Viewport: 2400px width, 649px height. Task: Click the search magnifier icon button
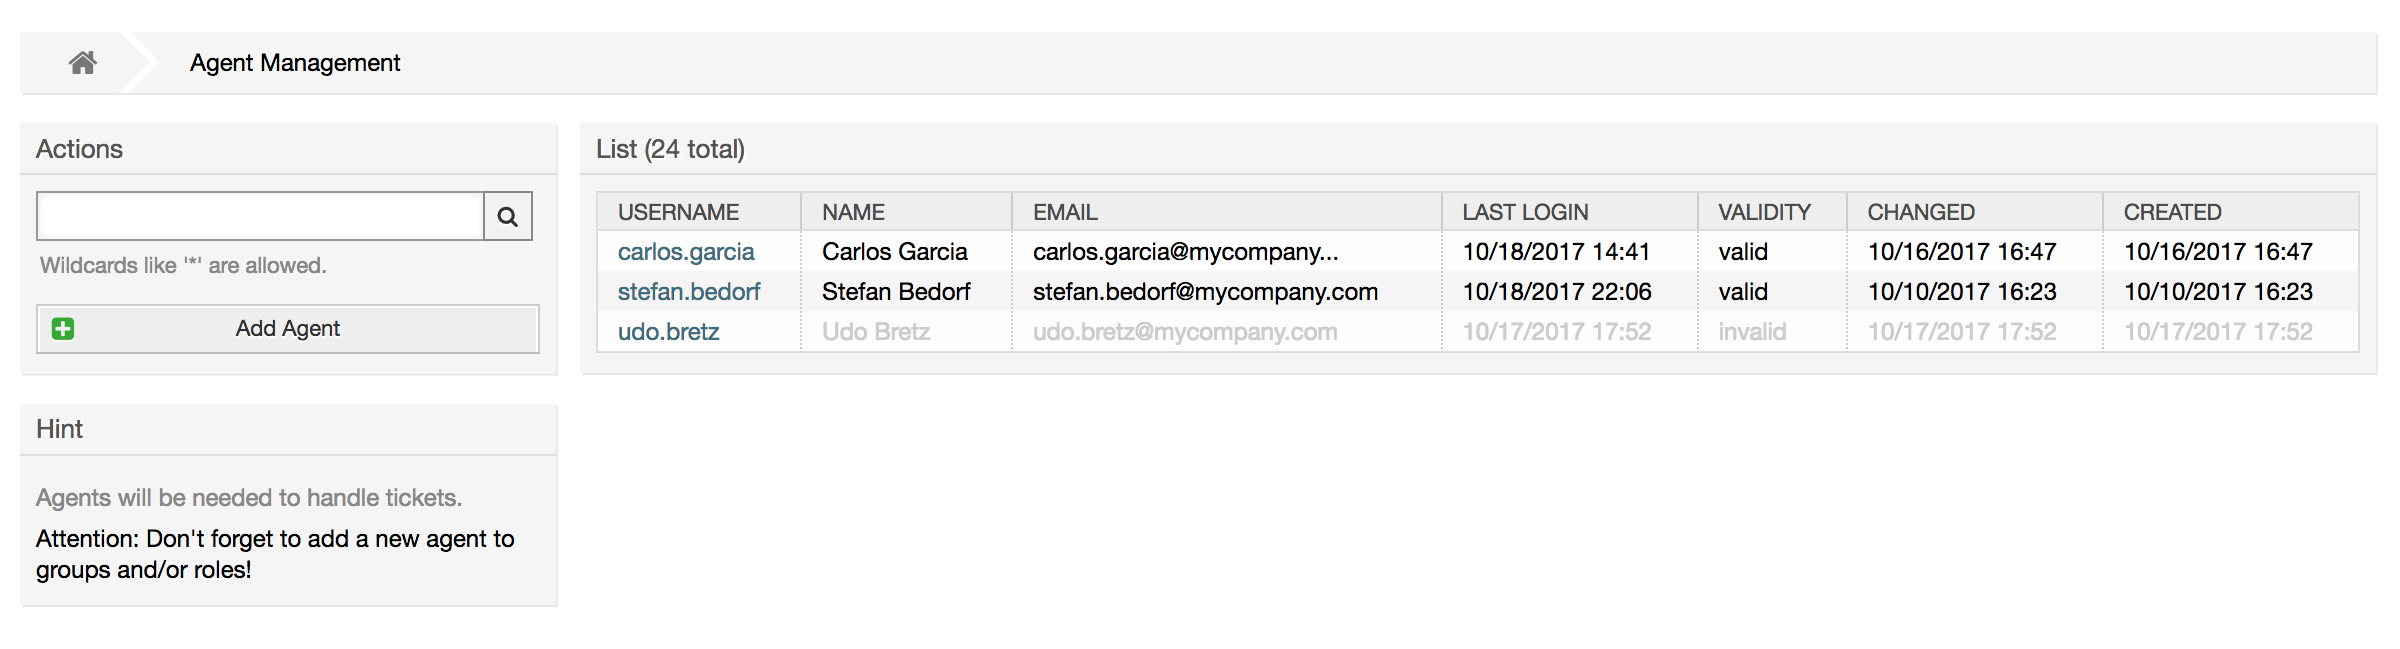507,217
